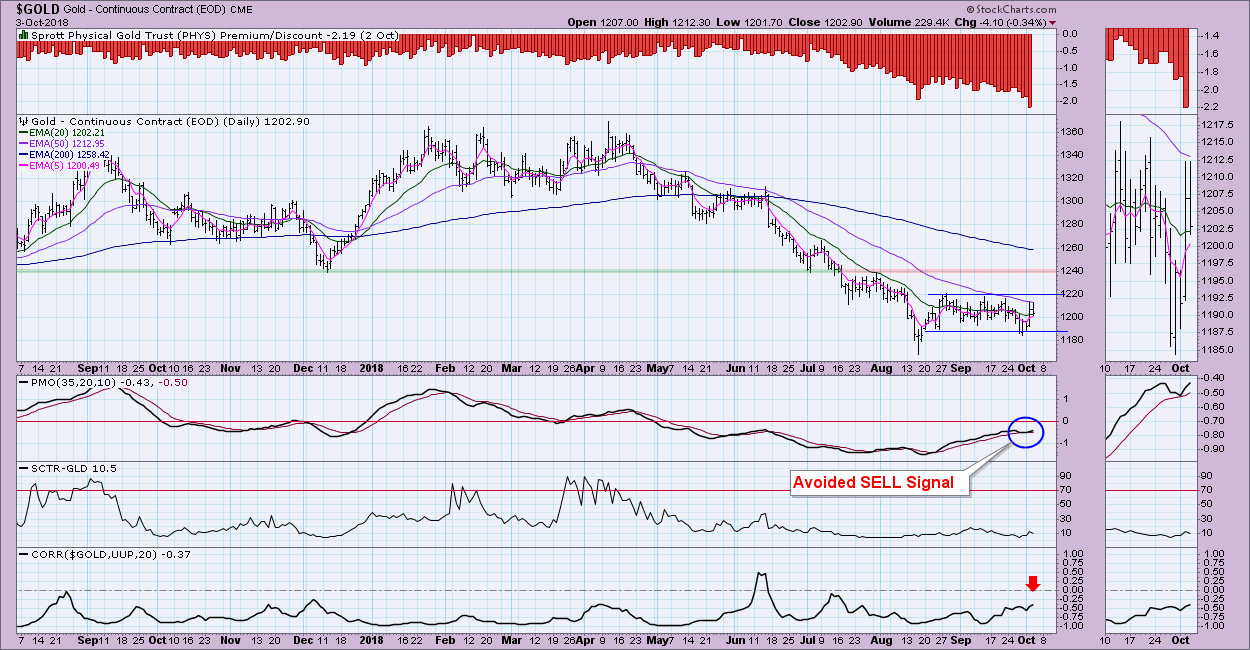This screenshot has width=1250, height=650.
Task: Open the StockCharts.com watermark link
Action: point(1196,8)
